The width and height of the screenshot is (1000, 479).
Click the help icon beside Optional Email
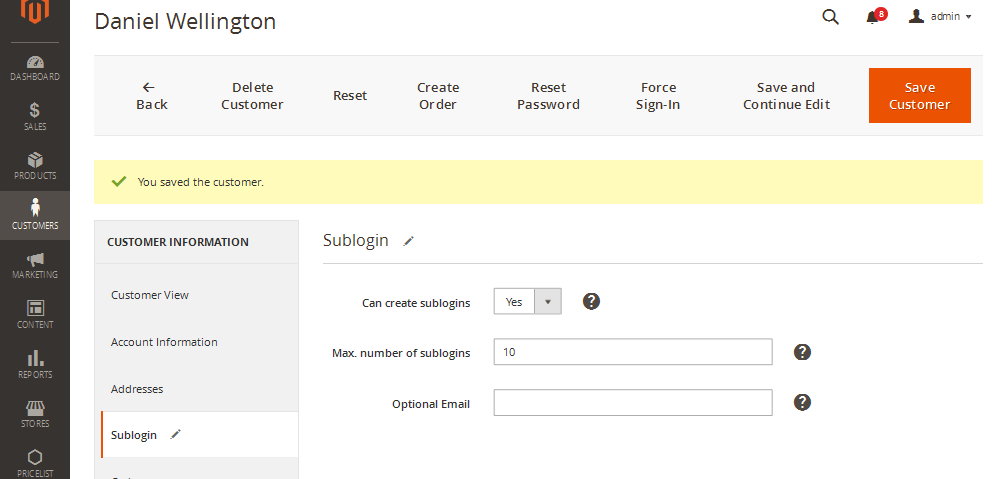[802, 402]
